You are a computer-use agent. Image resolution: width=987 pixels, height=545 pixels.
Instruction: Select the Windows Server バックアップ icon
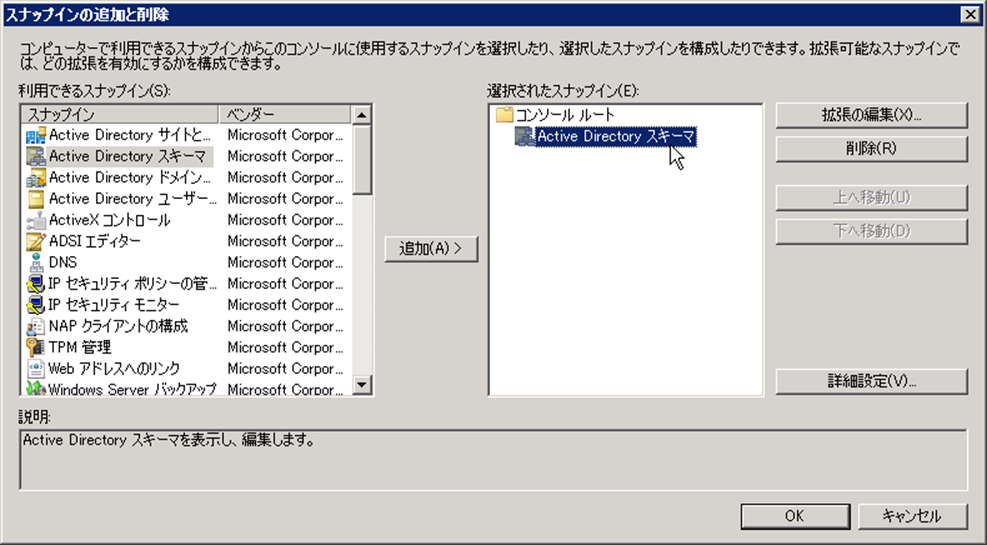click(x=36, y=389)
